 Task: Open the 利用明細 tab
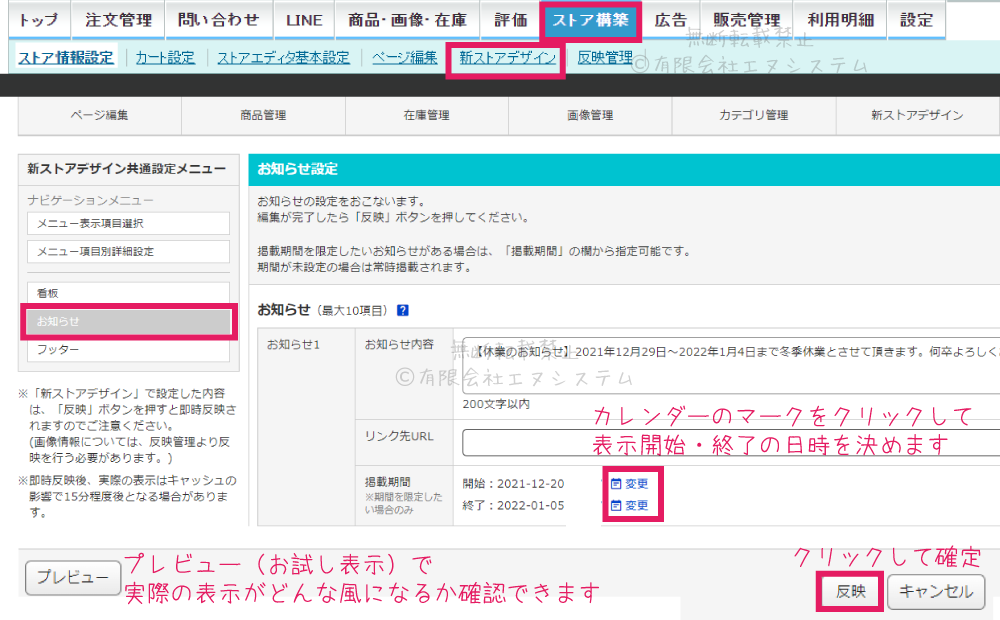click(x=841, y=20)
